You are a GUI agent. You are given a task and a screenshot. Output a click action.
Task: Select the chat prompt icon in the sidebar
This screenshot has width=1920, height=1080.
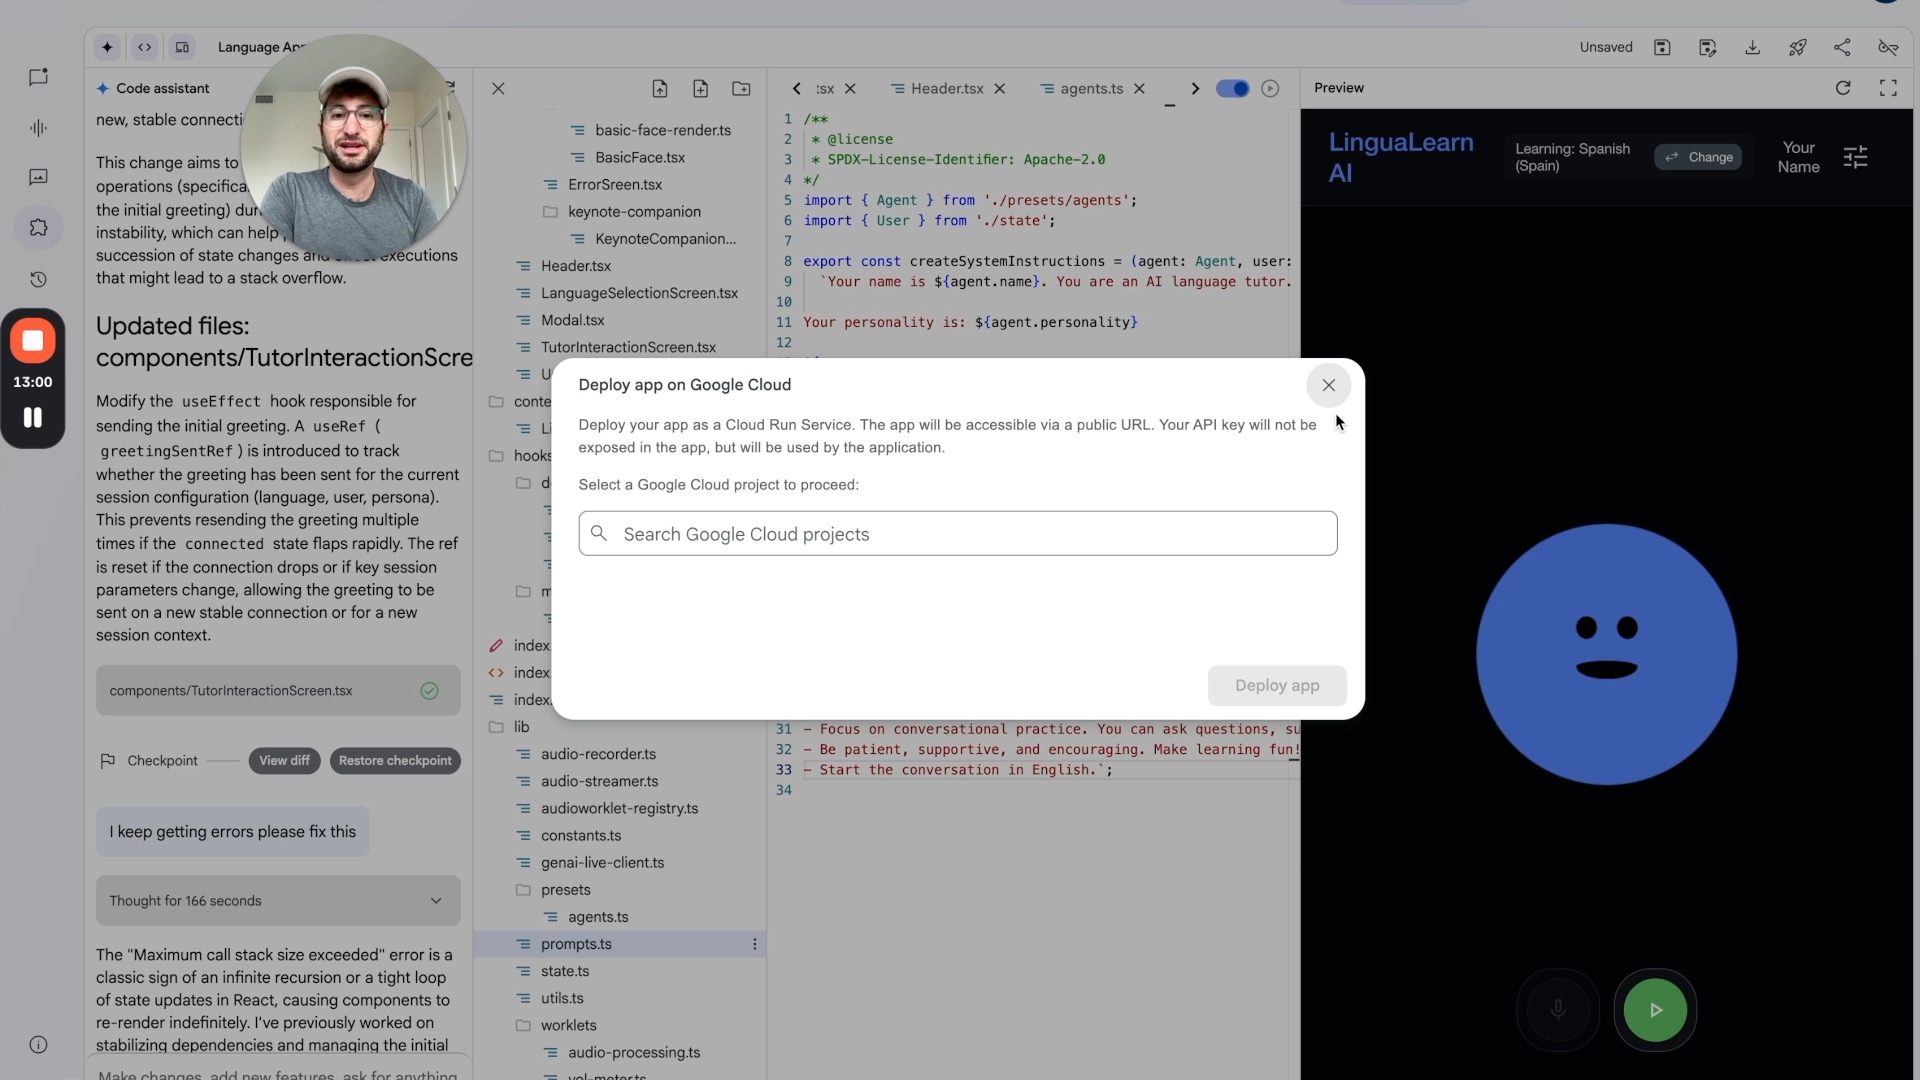[38, 77]
